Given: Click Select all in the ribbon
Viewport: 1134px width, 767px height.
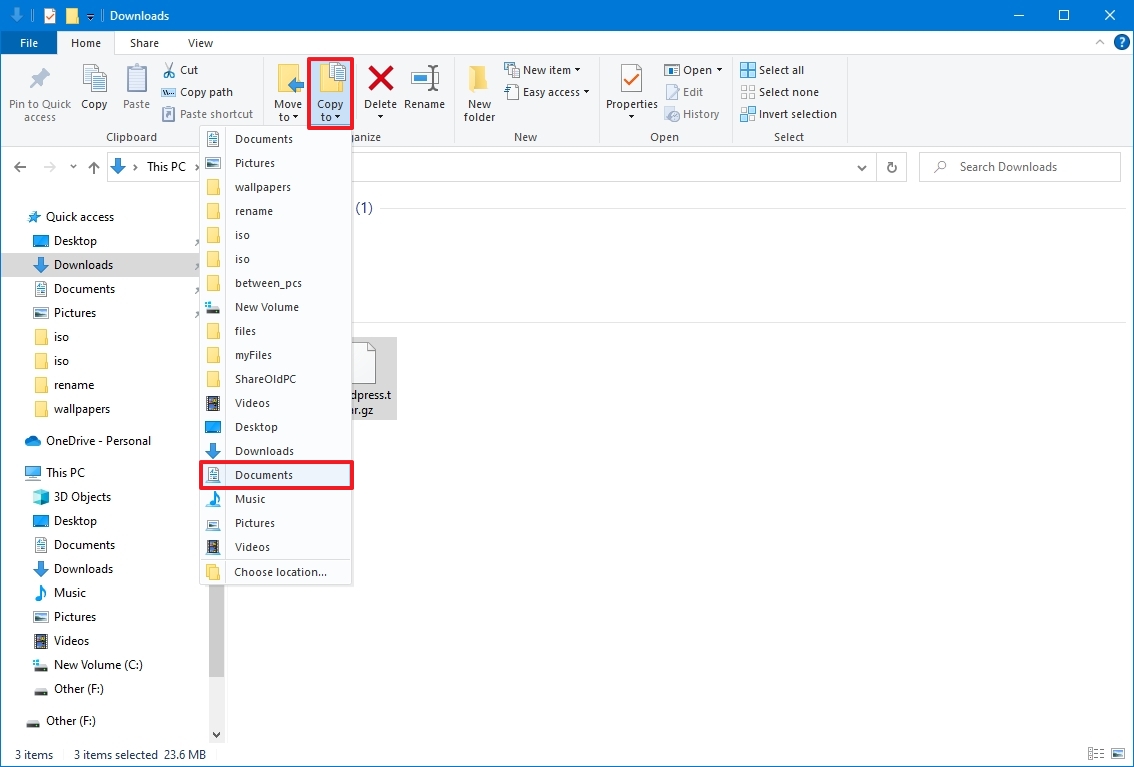Looking at the screenshot, I should (x=772, y=70).
